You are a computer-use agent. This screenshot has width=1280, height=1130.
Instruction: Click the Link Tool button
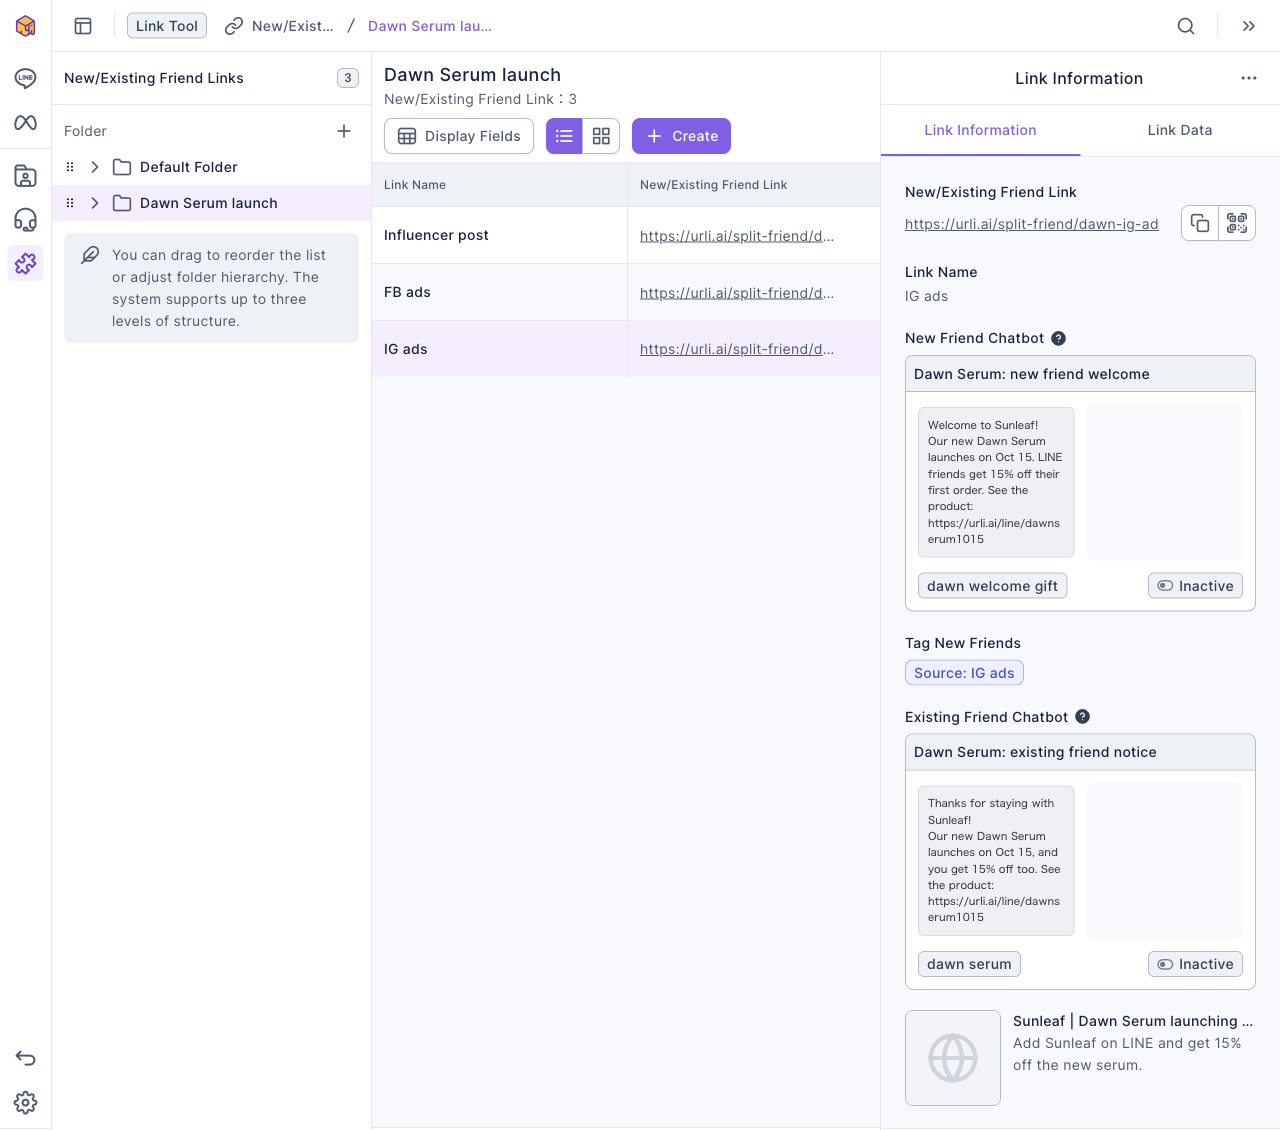click(x=167, y=26)
